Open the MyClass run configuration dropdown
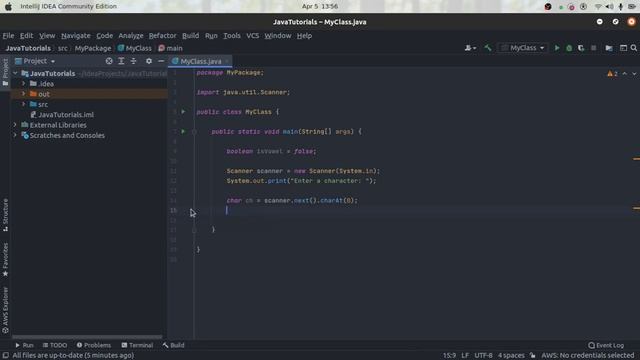 [x=523, y=48]
